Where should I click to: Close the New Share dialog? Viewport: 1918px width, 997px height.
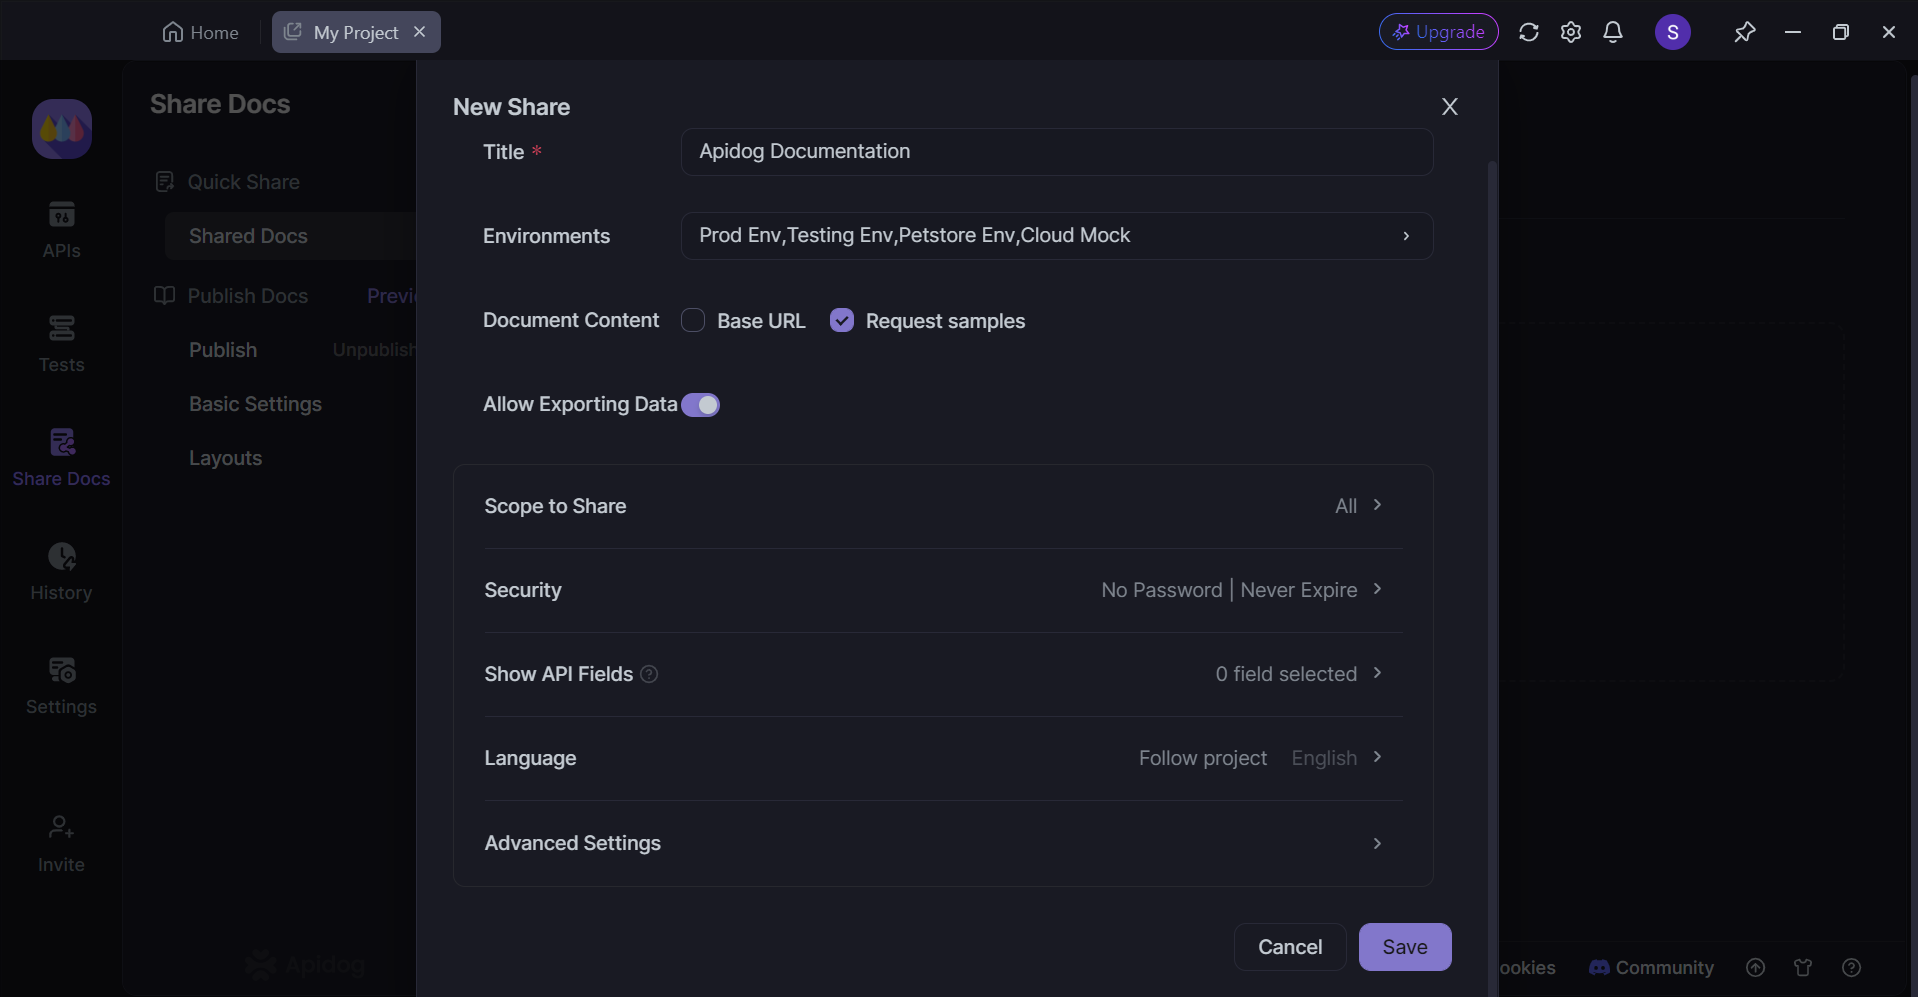(1449, 107)
